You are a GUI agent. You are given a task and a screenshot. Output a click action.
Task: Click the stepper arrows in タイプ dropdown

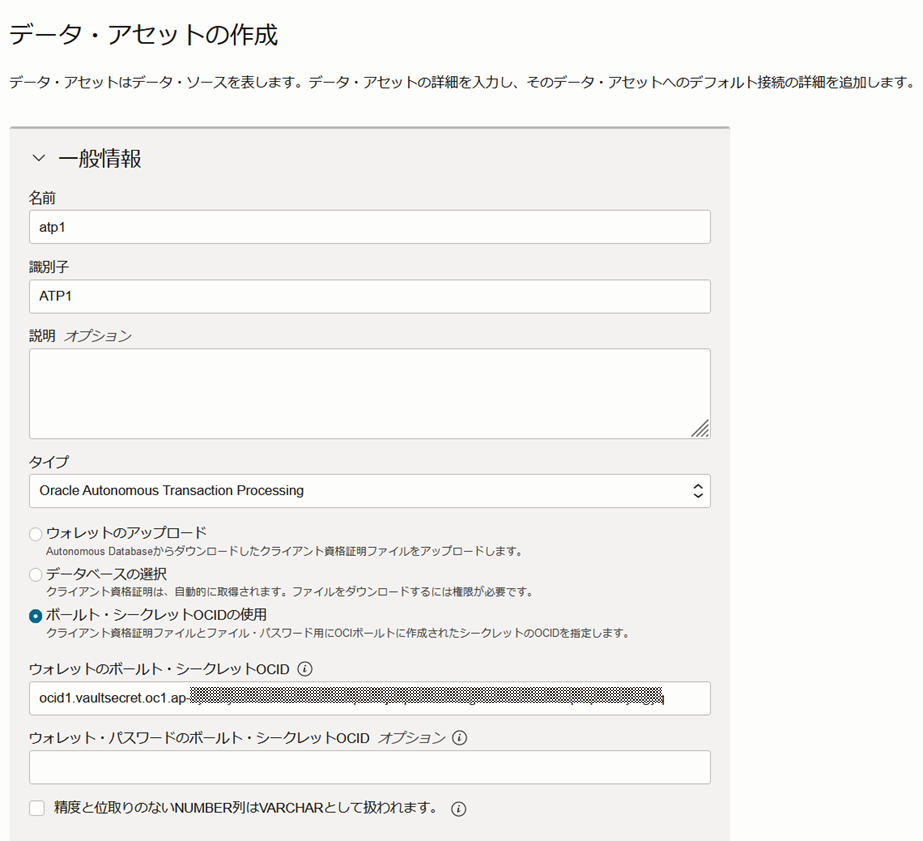[698, 491]
